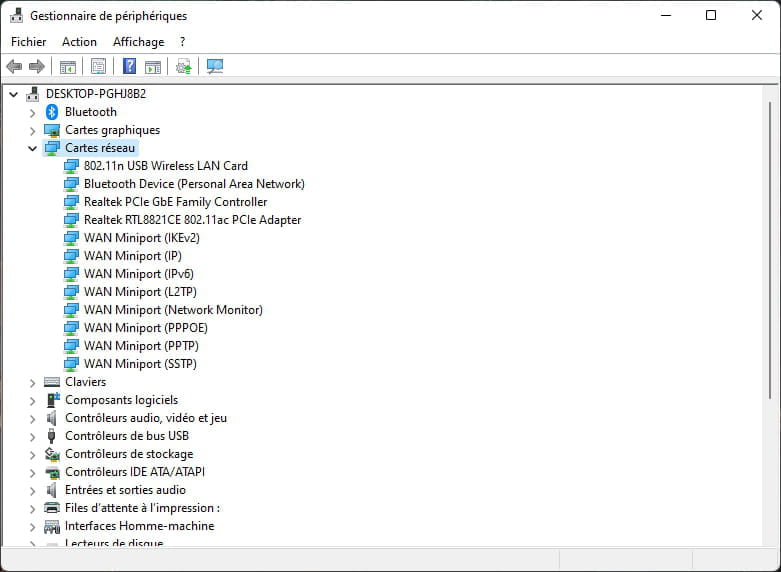Expand Files d'attente à l'impression category
781x572 pixels.
point(32,509)
